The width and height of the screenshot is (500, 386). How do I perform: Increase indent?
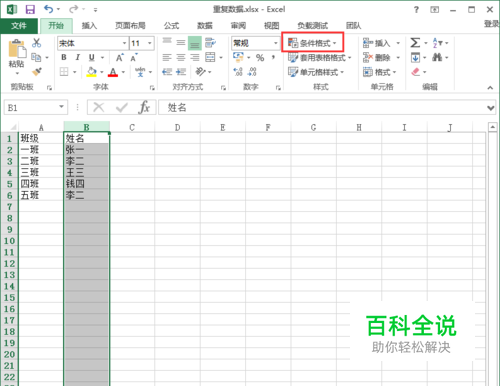coord(181,72)
